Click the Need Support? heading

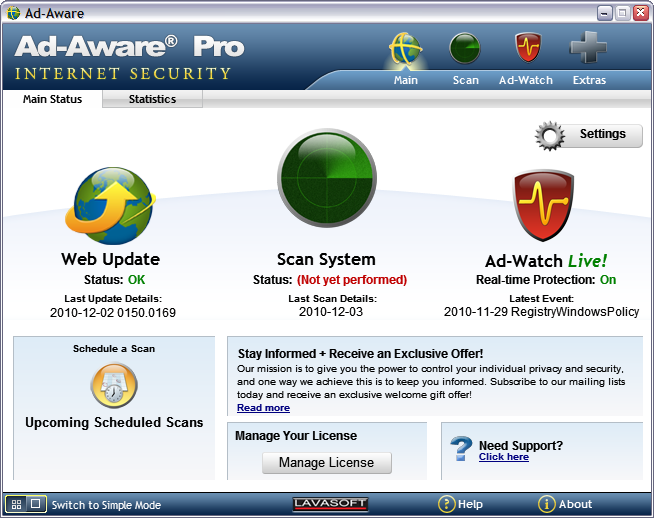pos(521,445)
